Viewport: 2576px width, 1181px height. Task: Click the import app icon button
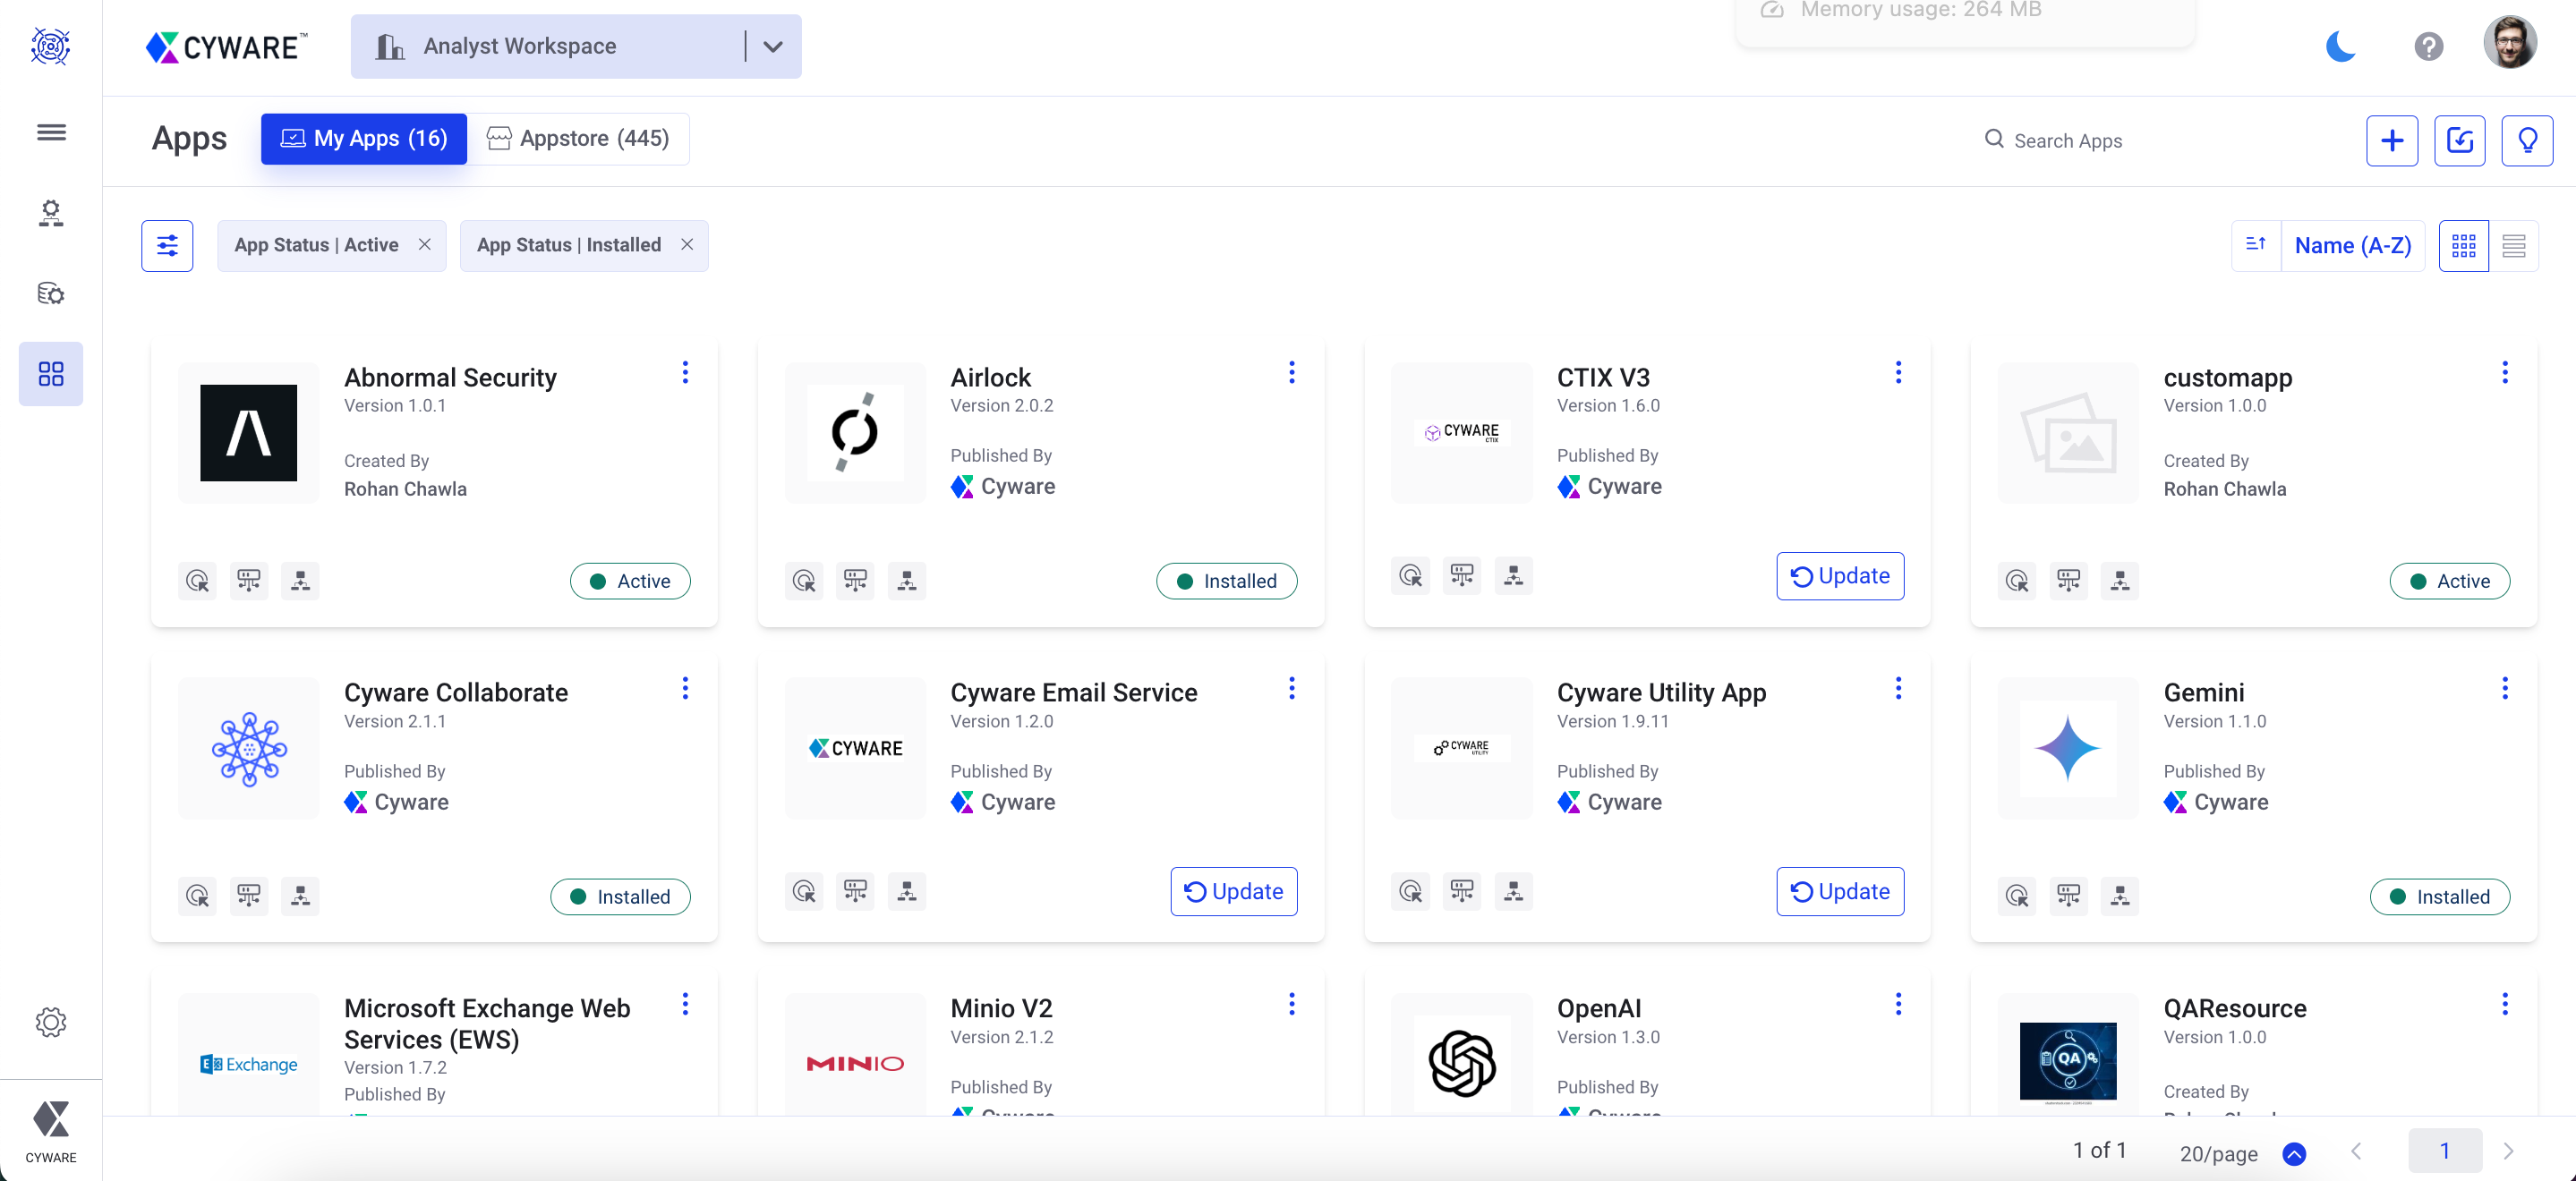pos(2459,140)
